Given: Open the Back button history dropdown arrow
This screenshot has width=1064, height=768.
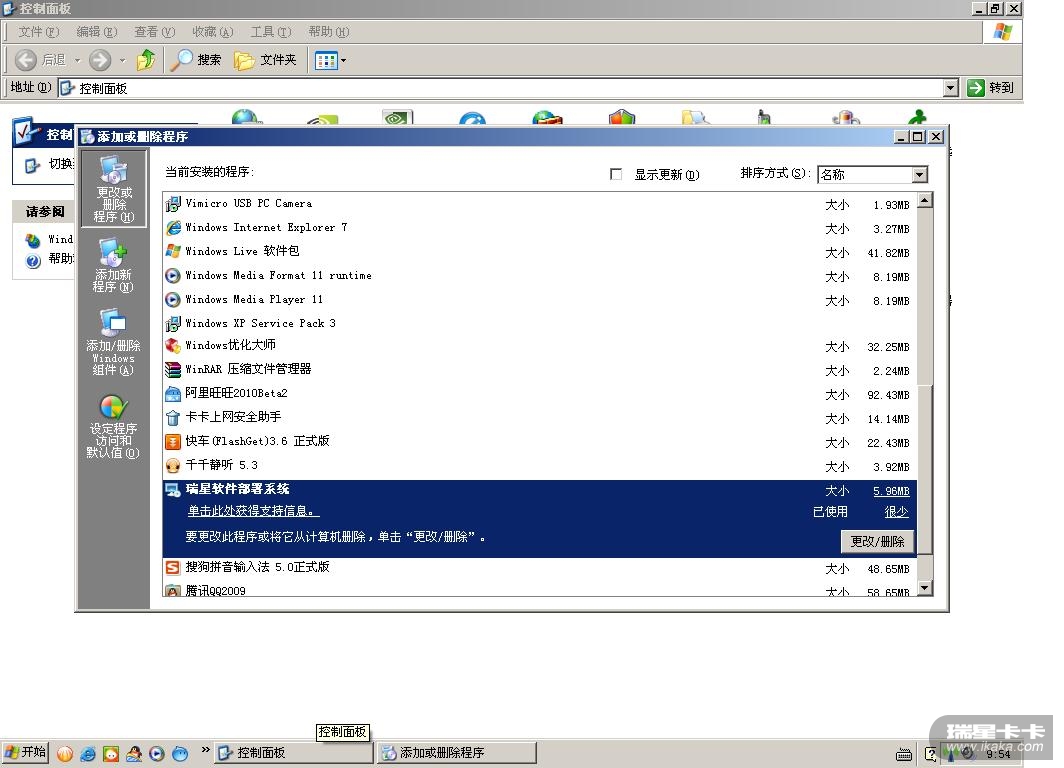Looking at the screenshot, I should coord(77,60).
